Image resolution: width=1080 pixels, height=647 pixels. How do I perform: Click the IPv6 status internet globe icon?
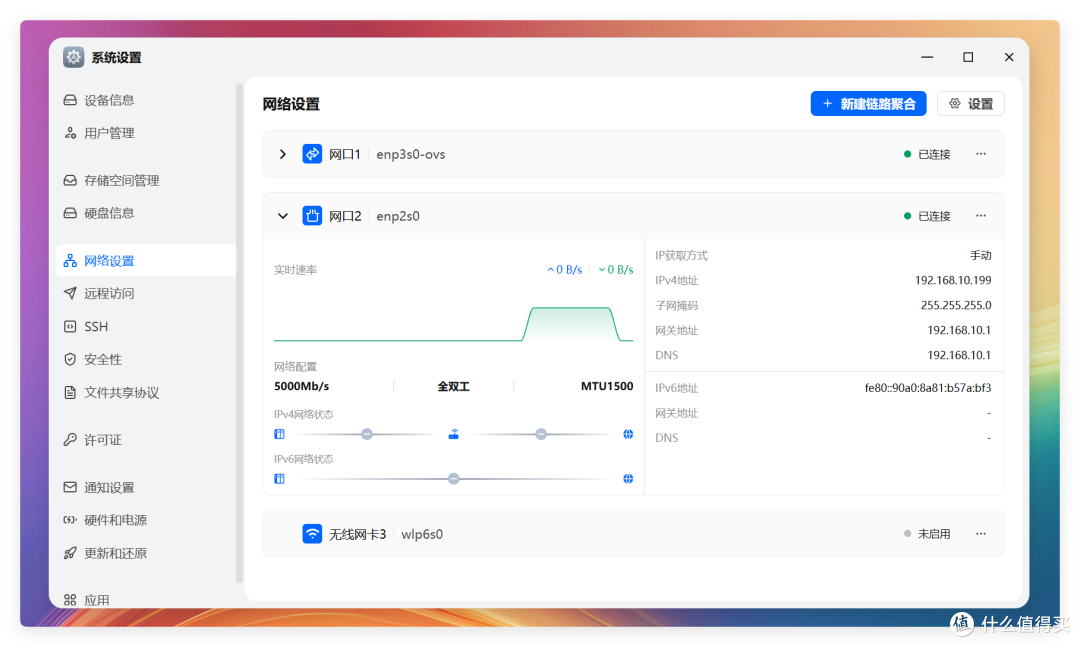(628, 479)
